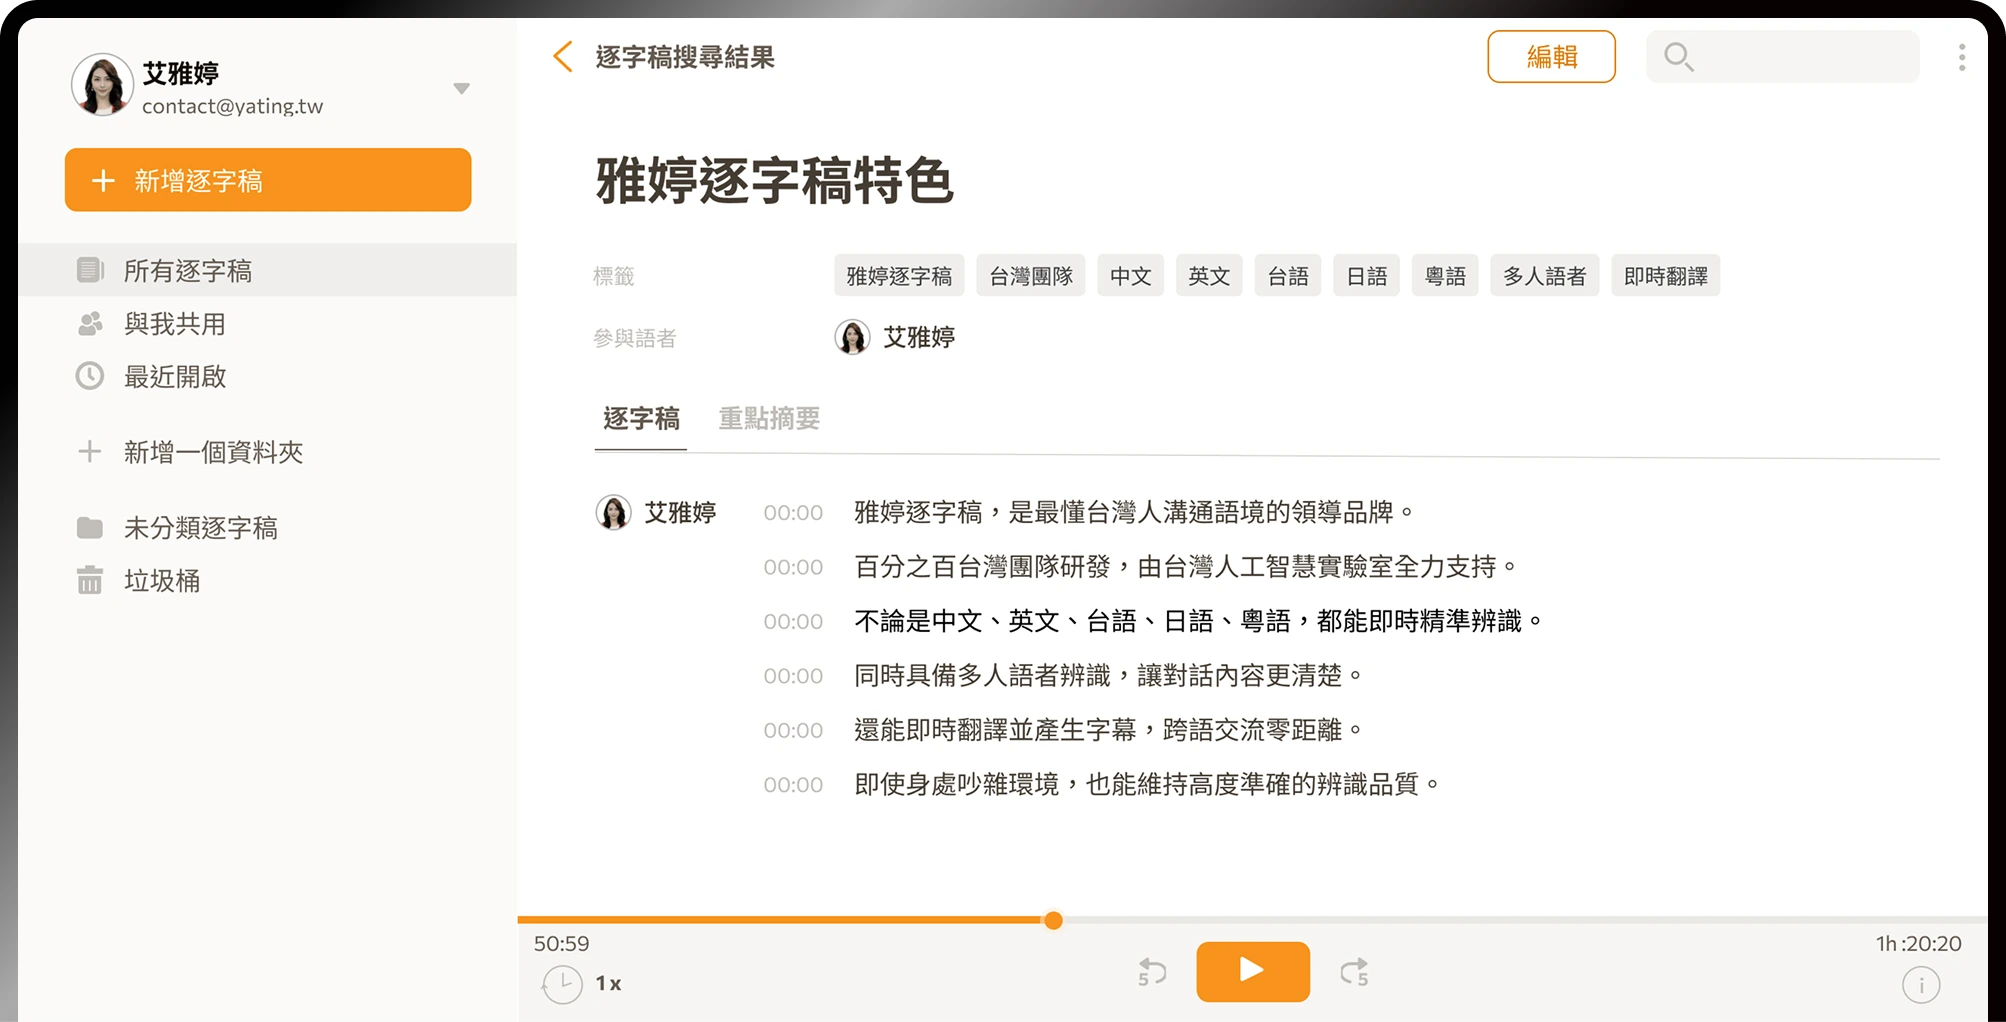Click the orange playback progress handle
This screenshot has height=1022, width=2006.
click(x=1053, y=920)
